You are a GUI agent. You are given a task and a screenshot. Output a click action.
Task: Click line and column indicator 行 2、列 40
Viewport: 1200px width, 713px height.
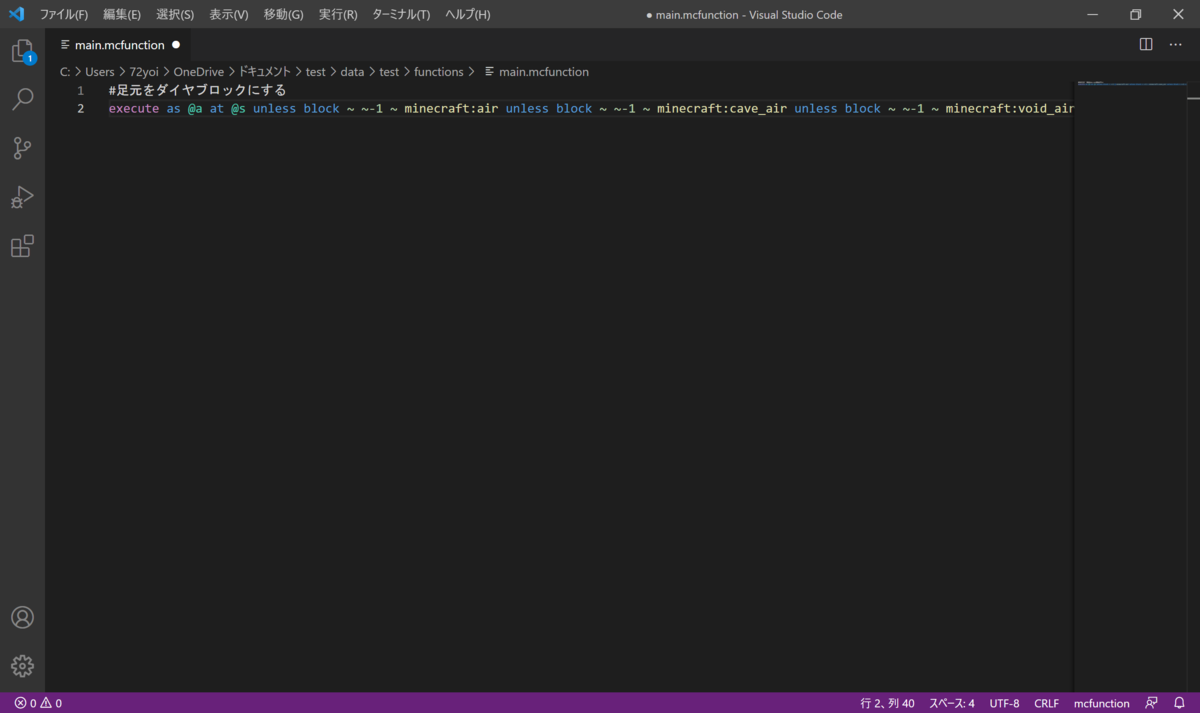(x=887, y=703)
